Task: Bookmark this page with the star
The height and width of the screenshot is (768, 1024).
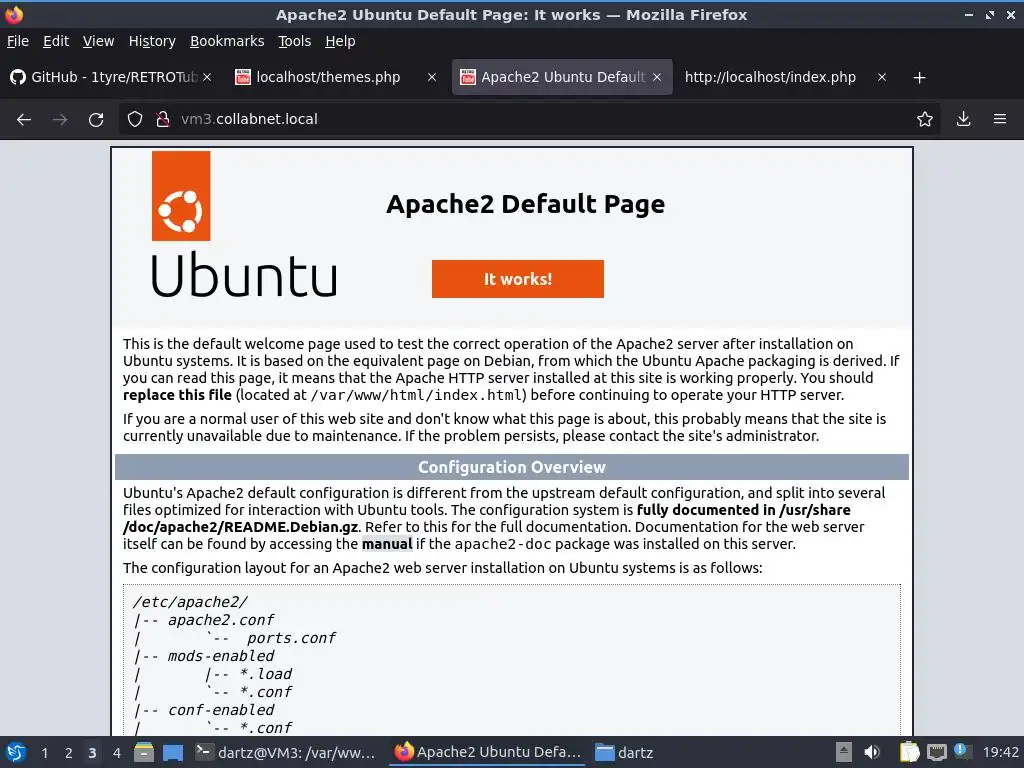Action: (924, 119)
